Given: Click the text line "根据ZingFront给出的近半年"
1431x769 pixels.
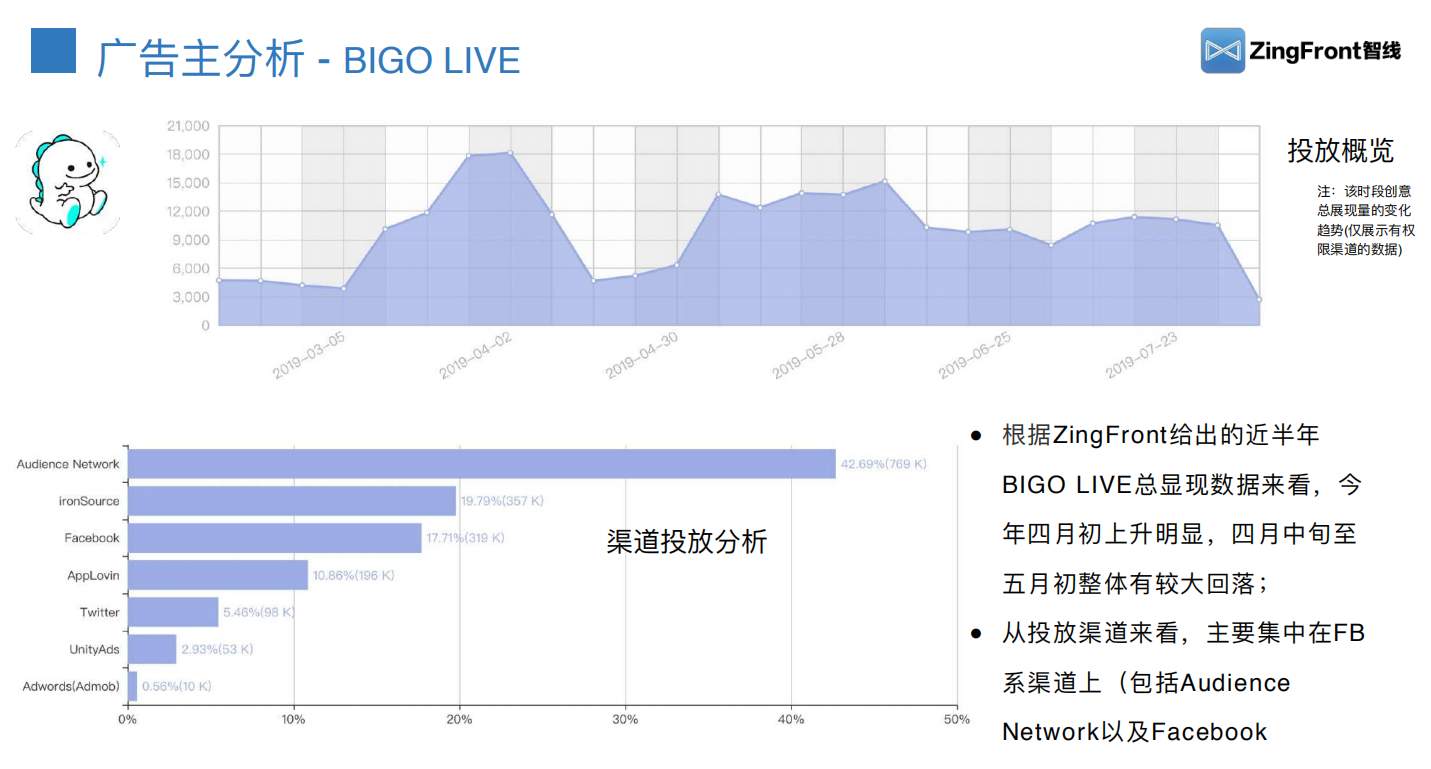Looking at the screenshot, I should 1161,436.
